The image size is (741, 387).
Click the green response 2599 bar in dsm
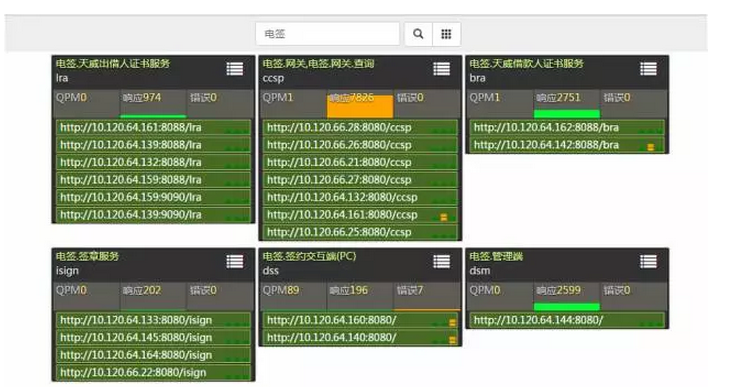[x=567, y=307]
